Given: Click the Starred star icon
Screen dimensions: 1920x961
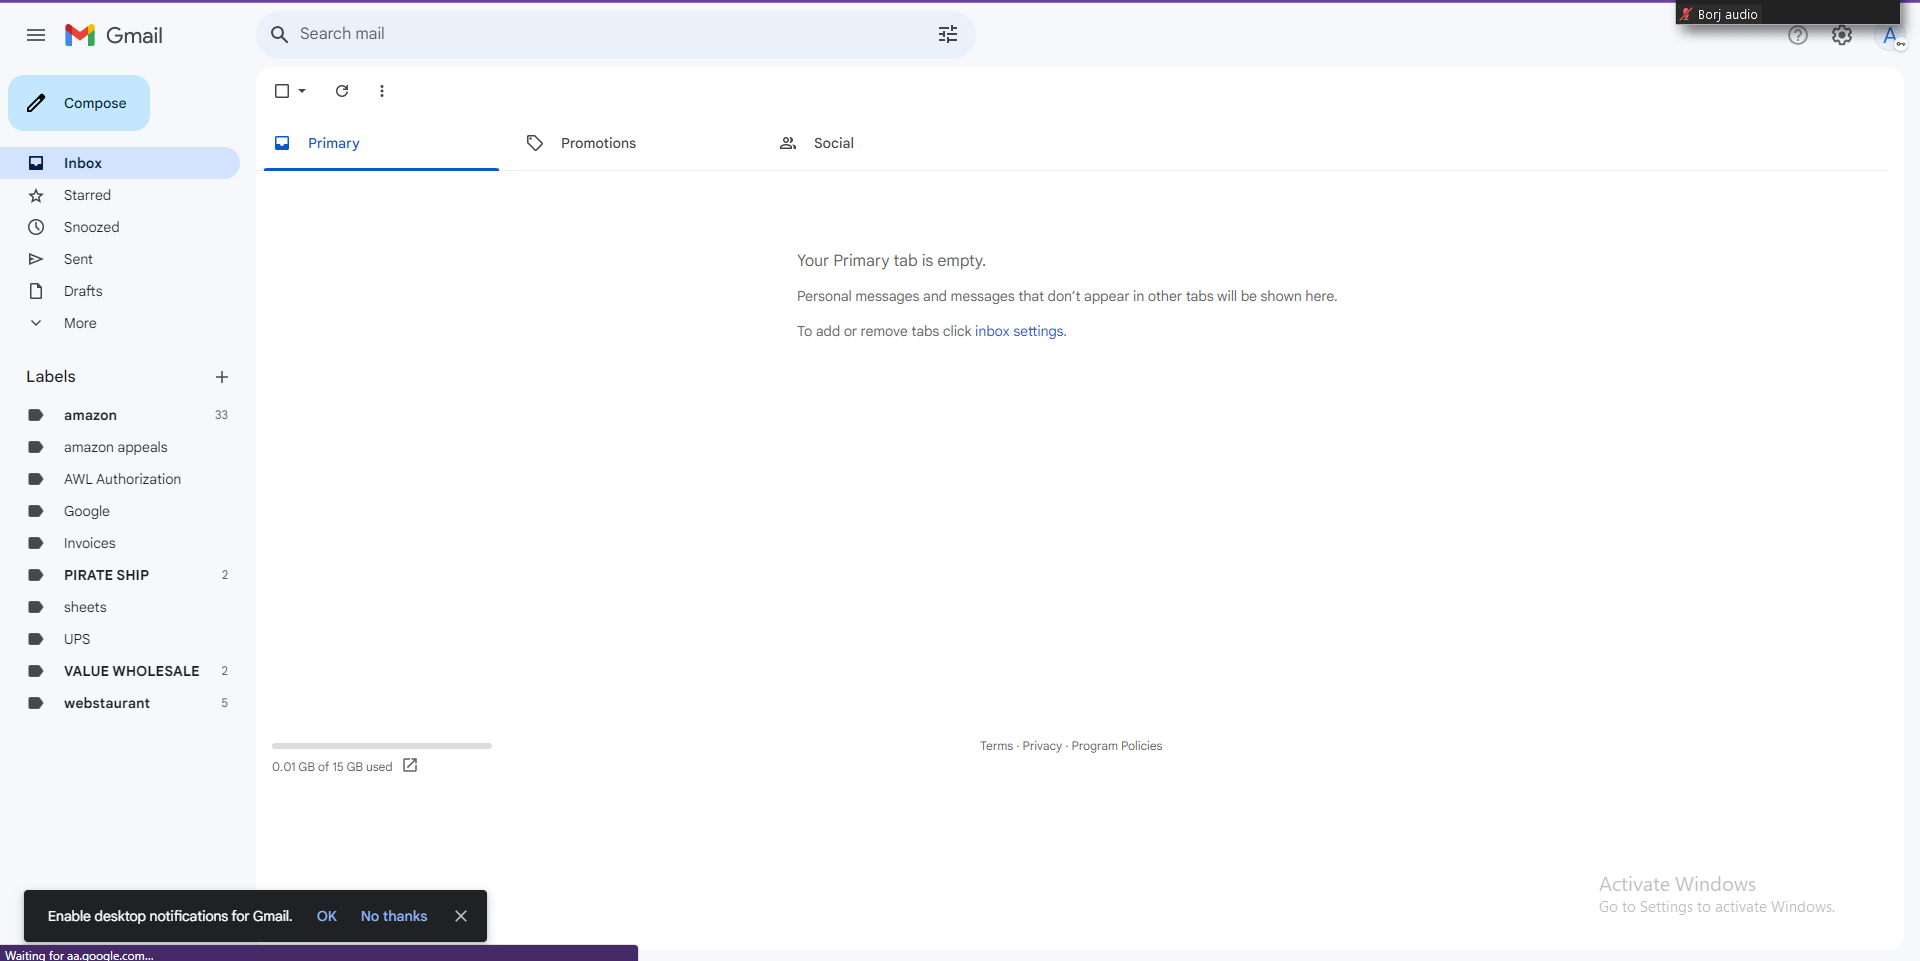Looking at the screenshot, I should 36,195.
